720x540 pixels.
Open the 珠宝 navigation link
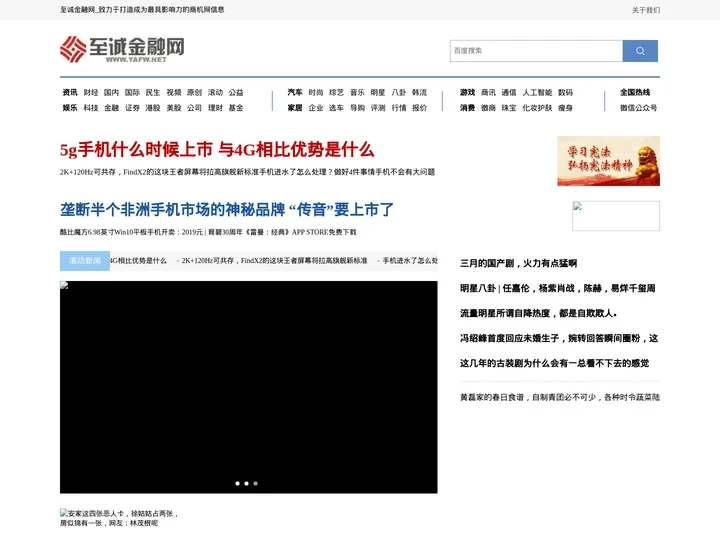(509, 108)
